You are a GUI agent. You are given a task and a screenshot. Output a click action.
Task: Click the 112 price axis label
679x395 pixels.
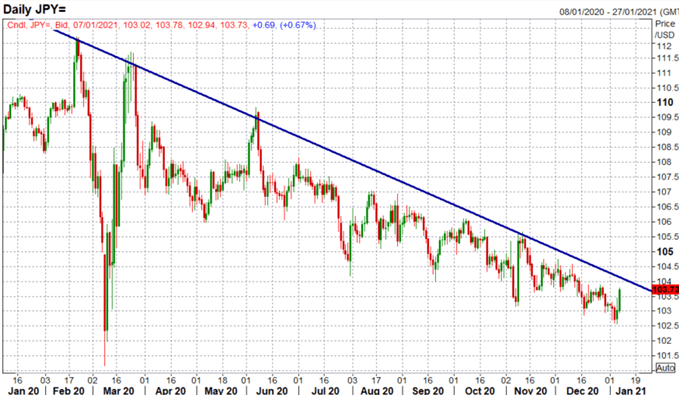[x=664, y=46]
